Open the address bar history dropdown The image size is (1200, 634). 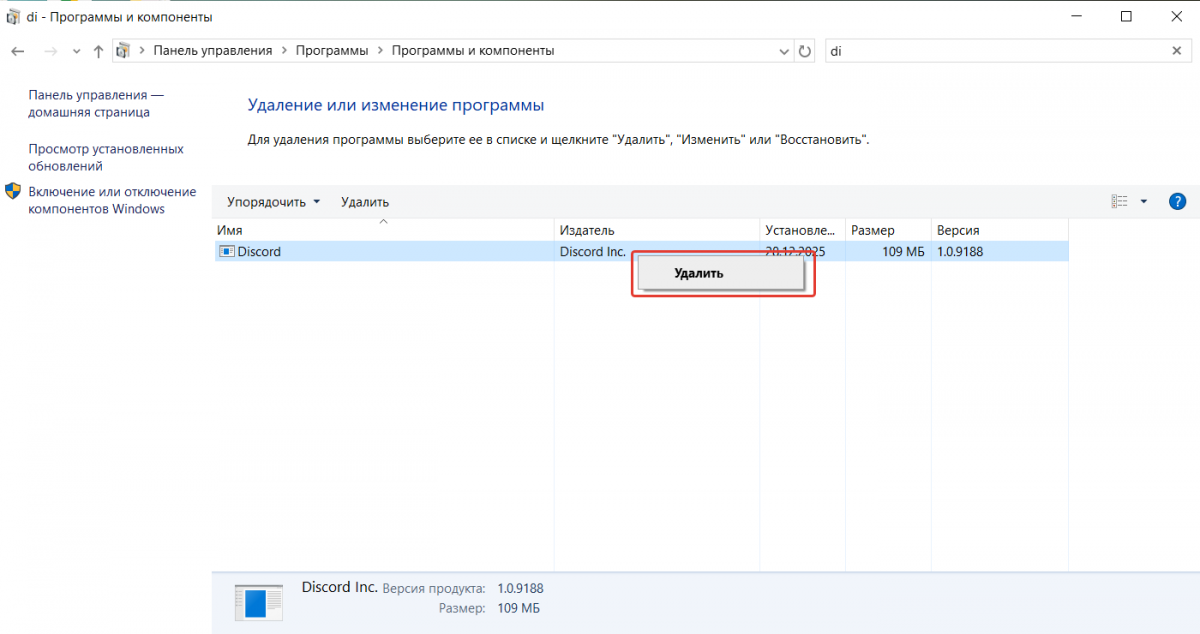point(784,51)
